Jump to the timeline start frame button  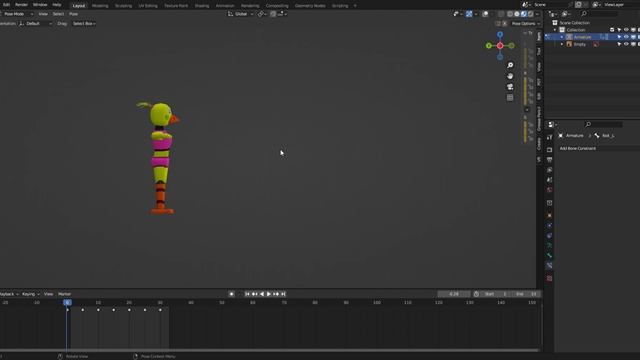[x=247, y=294]
